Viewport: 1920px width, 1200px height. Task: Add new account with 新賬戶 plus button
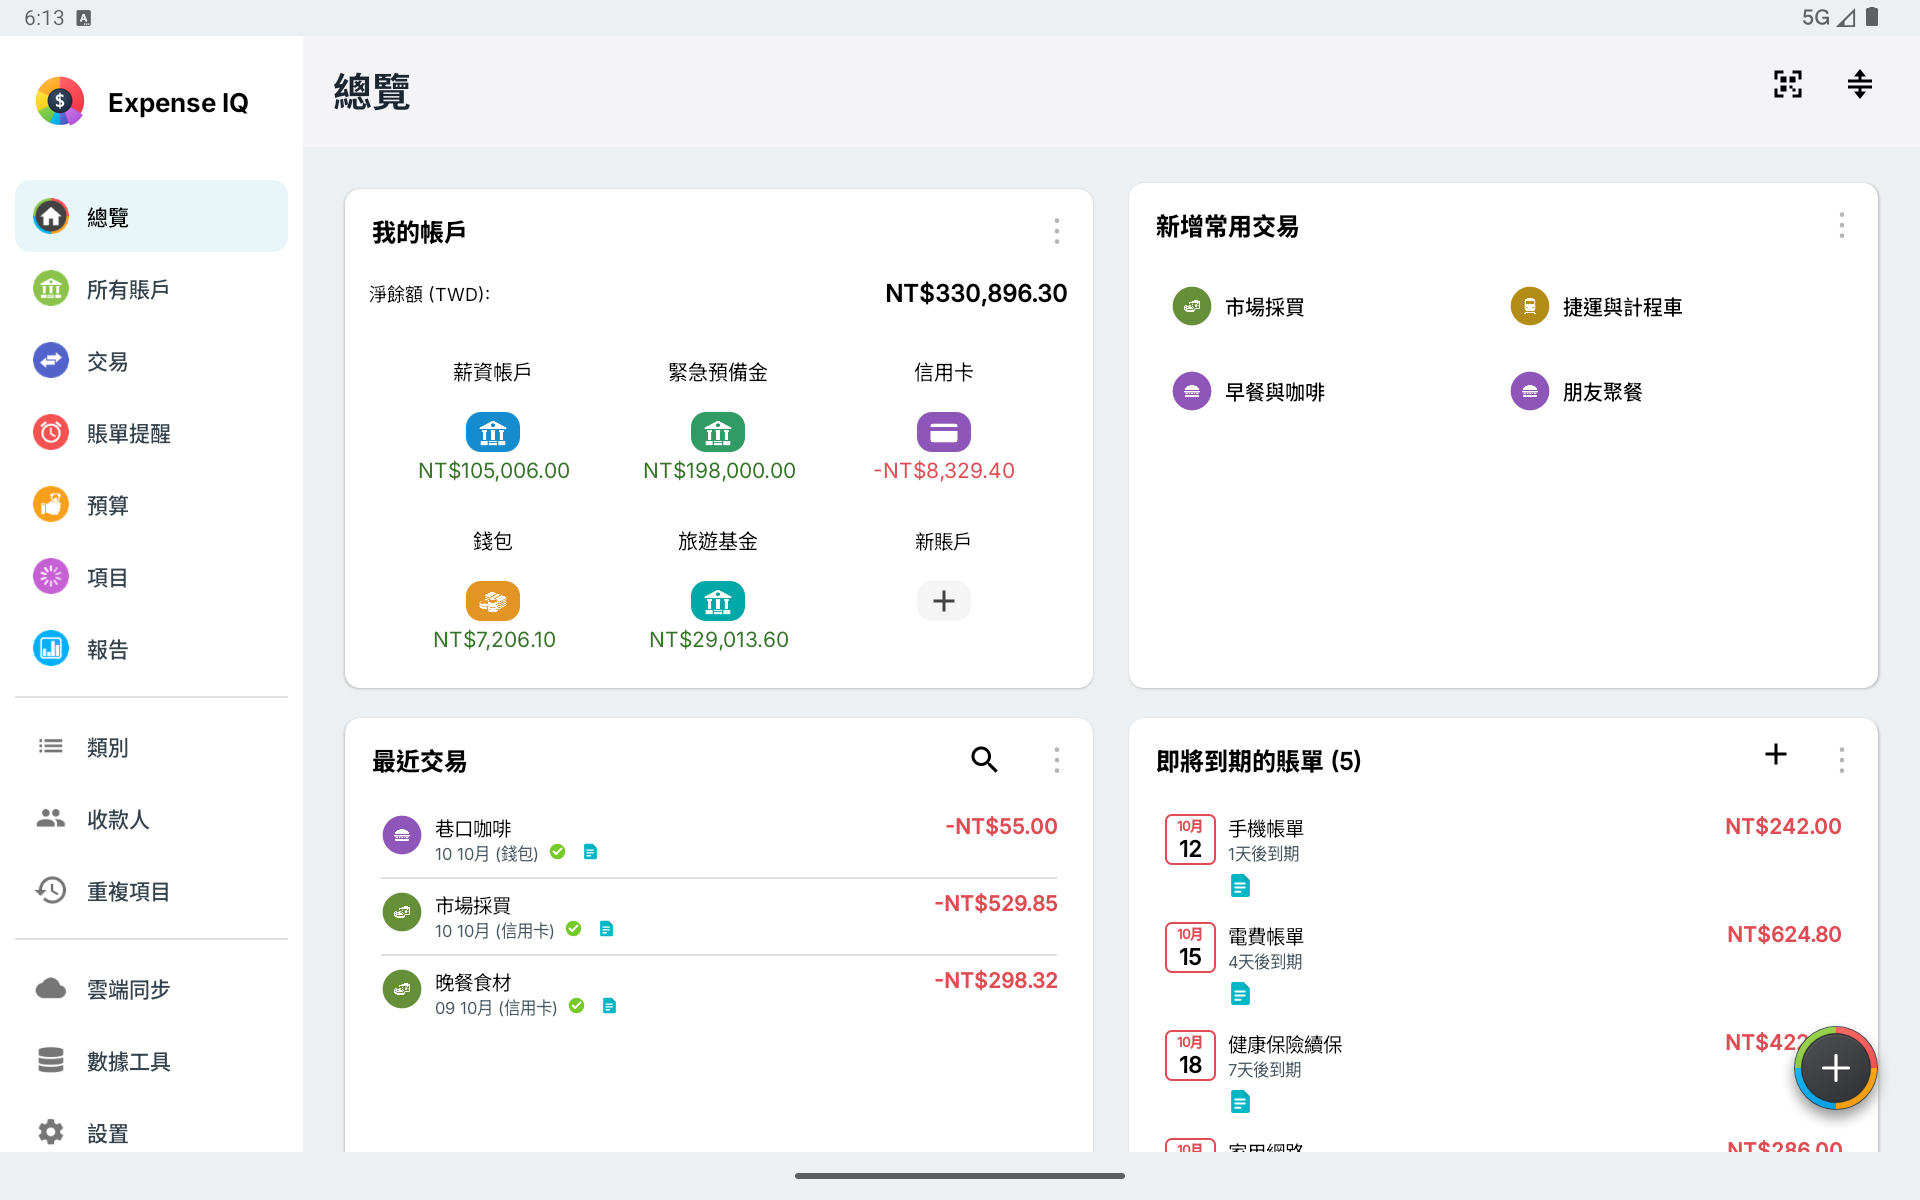943,601
